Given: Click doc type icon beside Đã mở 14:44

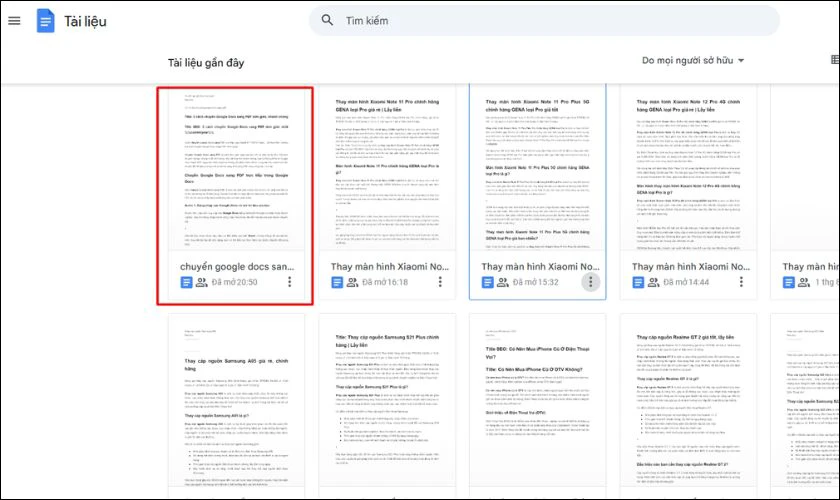Looking at the screenshot, I should pos(638,282).
